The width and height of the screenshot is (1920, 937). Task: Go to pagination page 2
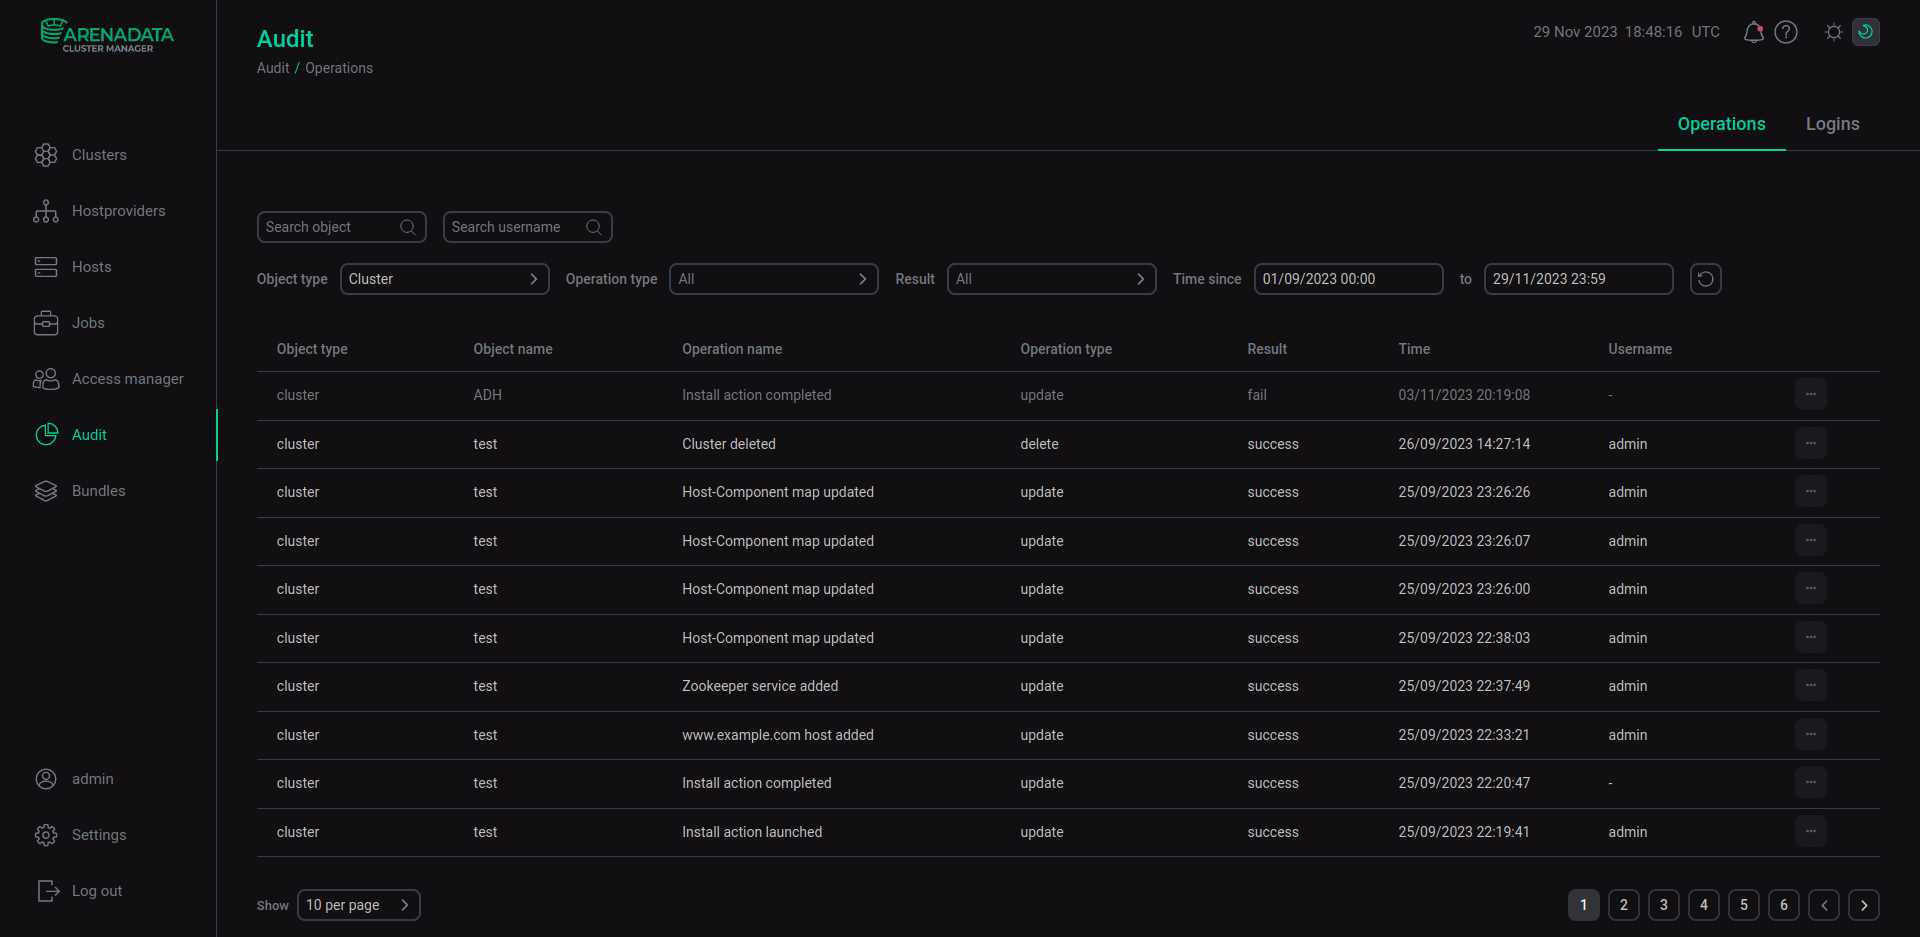[1624, 905]
